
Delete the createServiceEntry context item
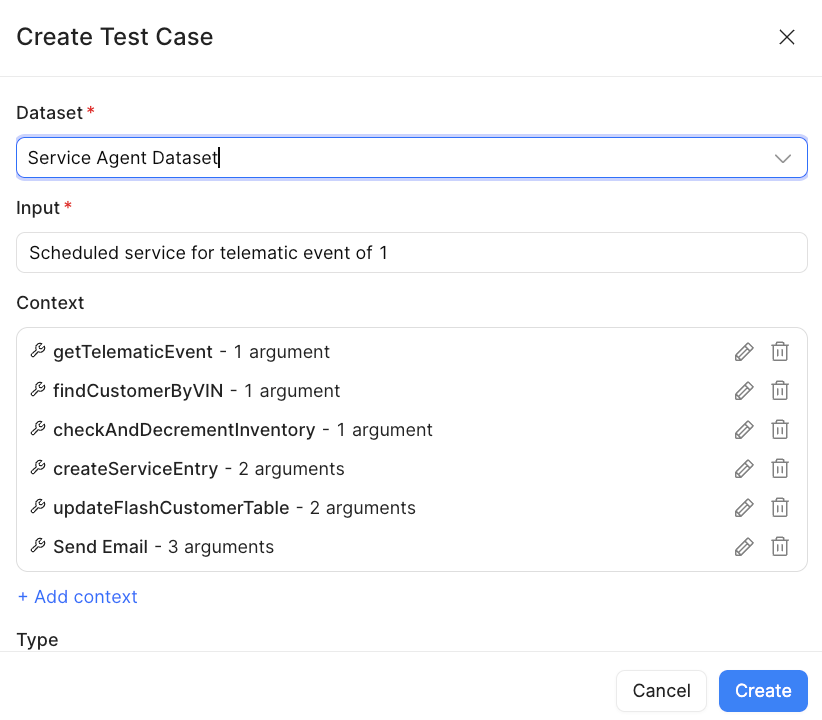click(x=780, y=469)
